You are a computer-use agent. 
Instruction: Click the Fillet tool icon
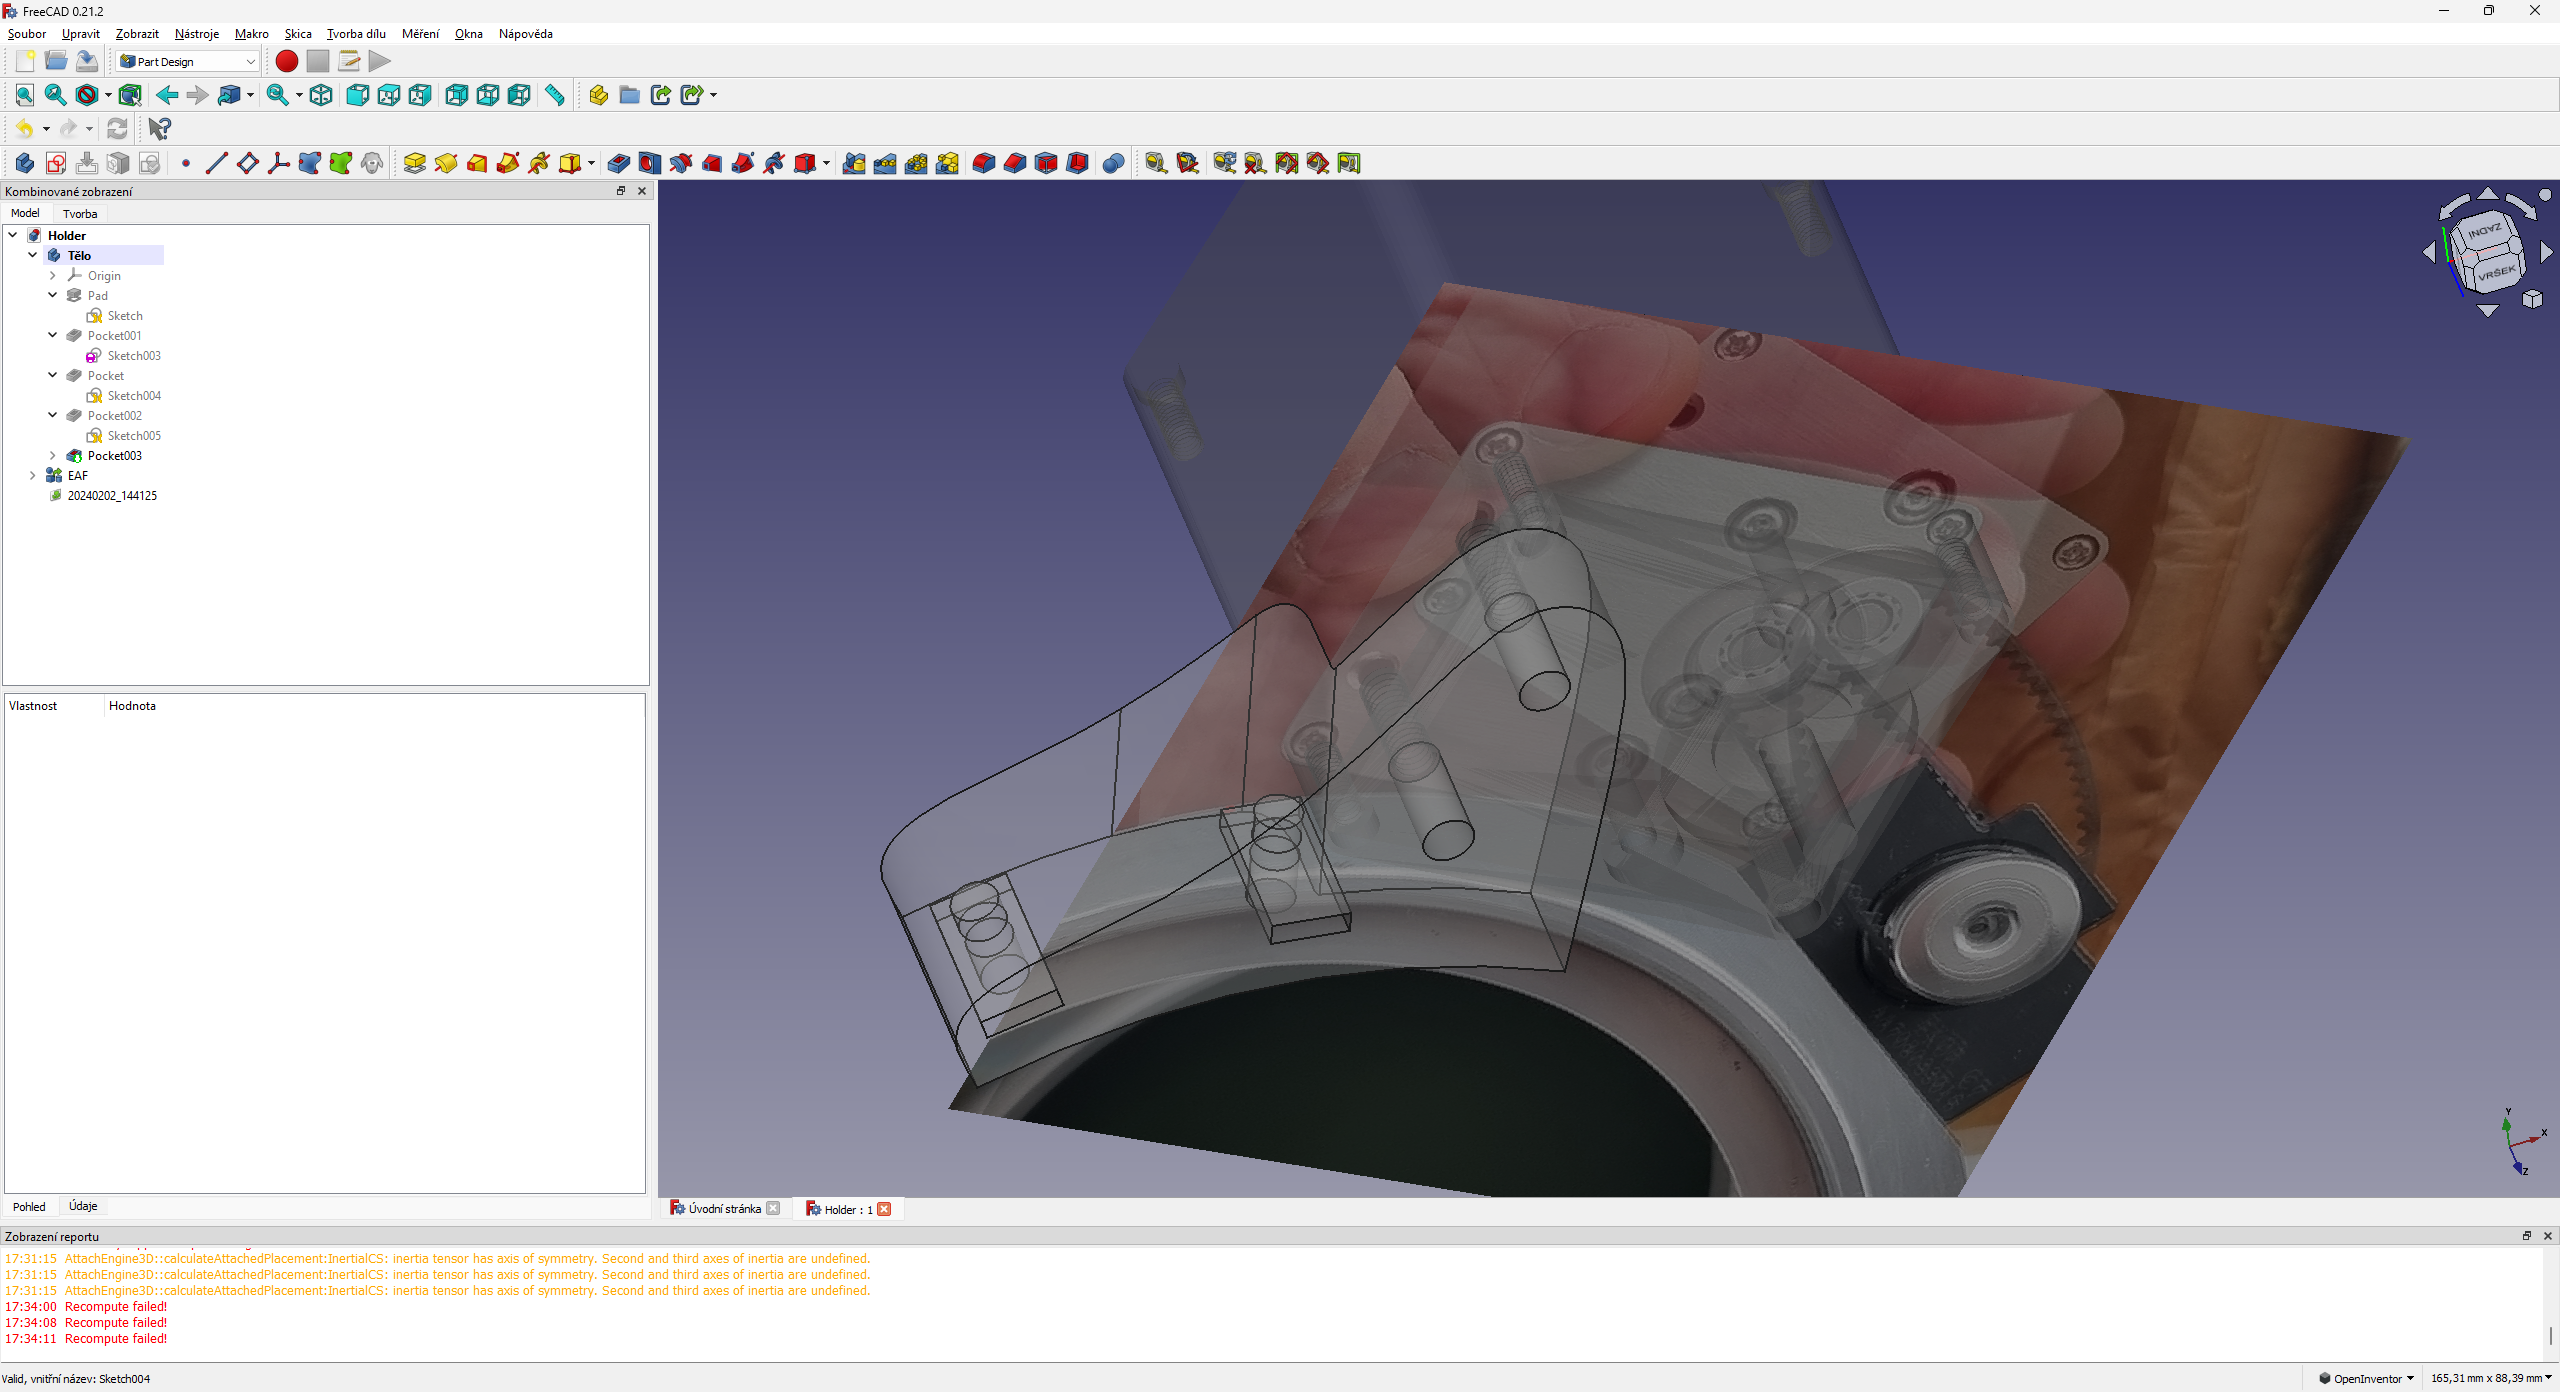pos(984,163)
